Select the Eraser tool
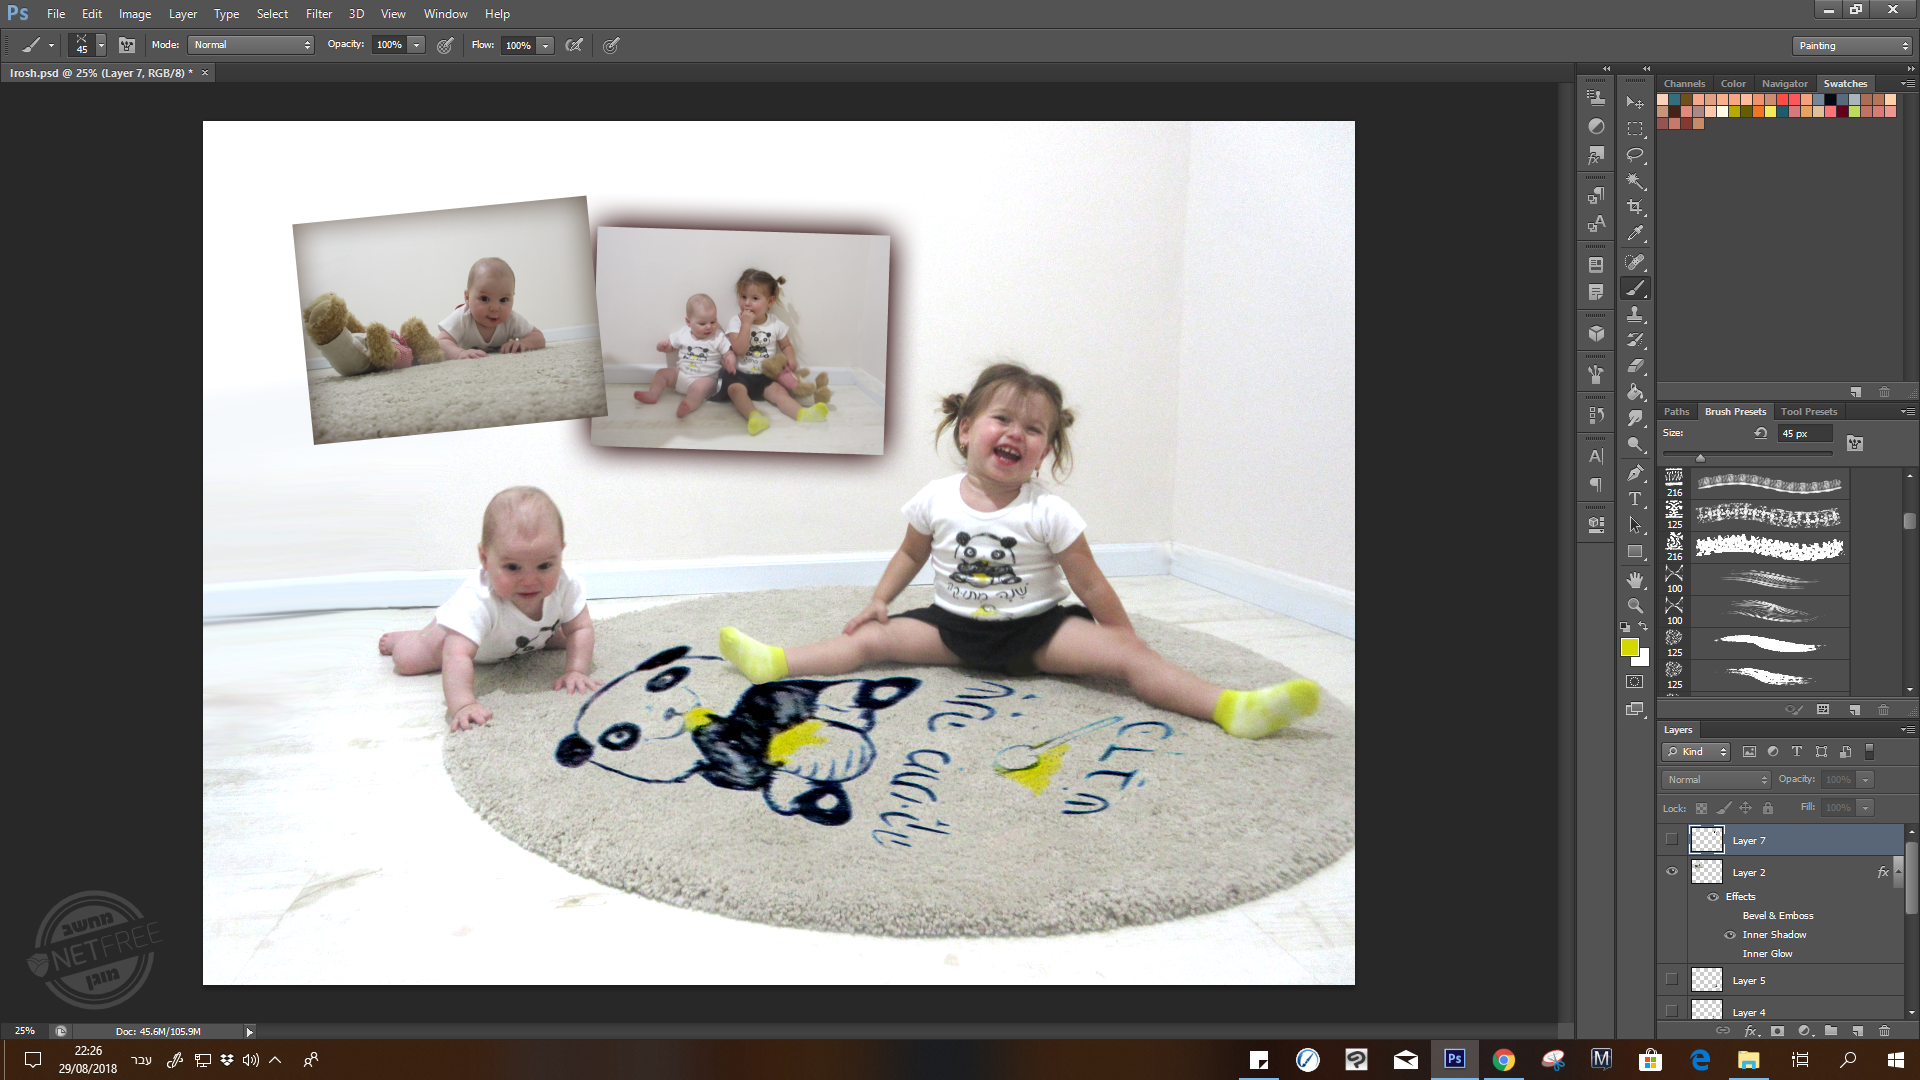Viewport: 1920px width, 1080px height. point(1635,366)
